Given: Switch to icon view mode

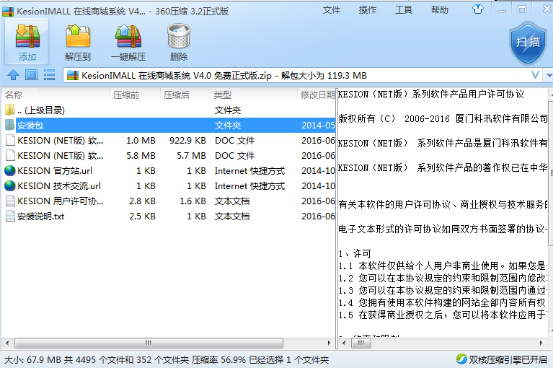Looking at the screenshot, I should [x=31, y=75].
